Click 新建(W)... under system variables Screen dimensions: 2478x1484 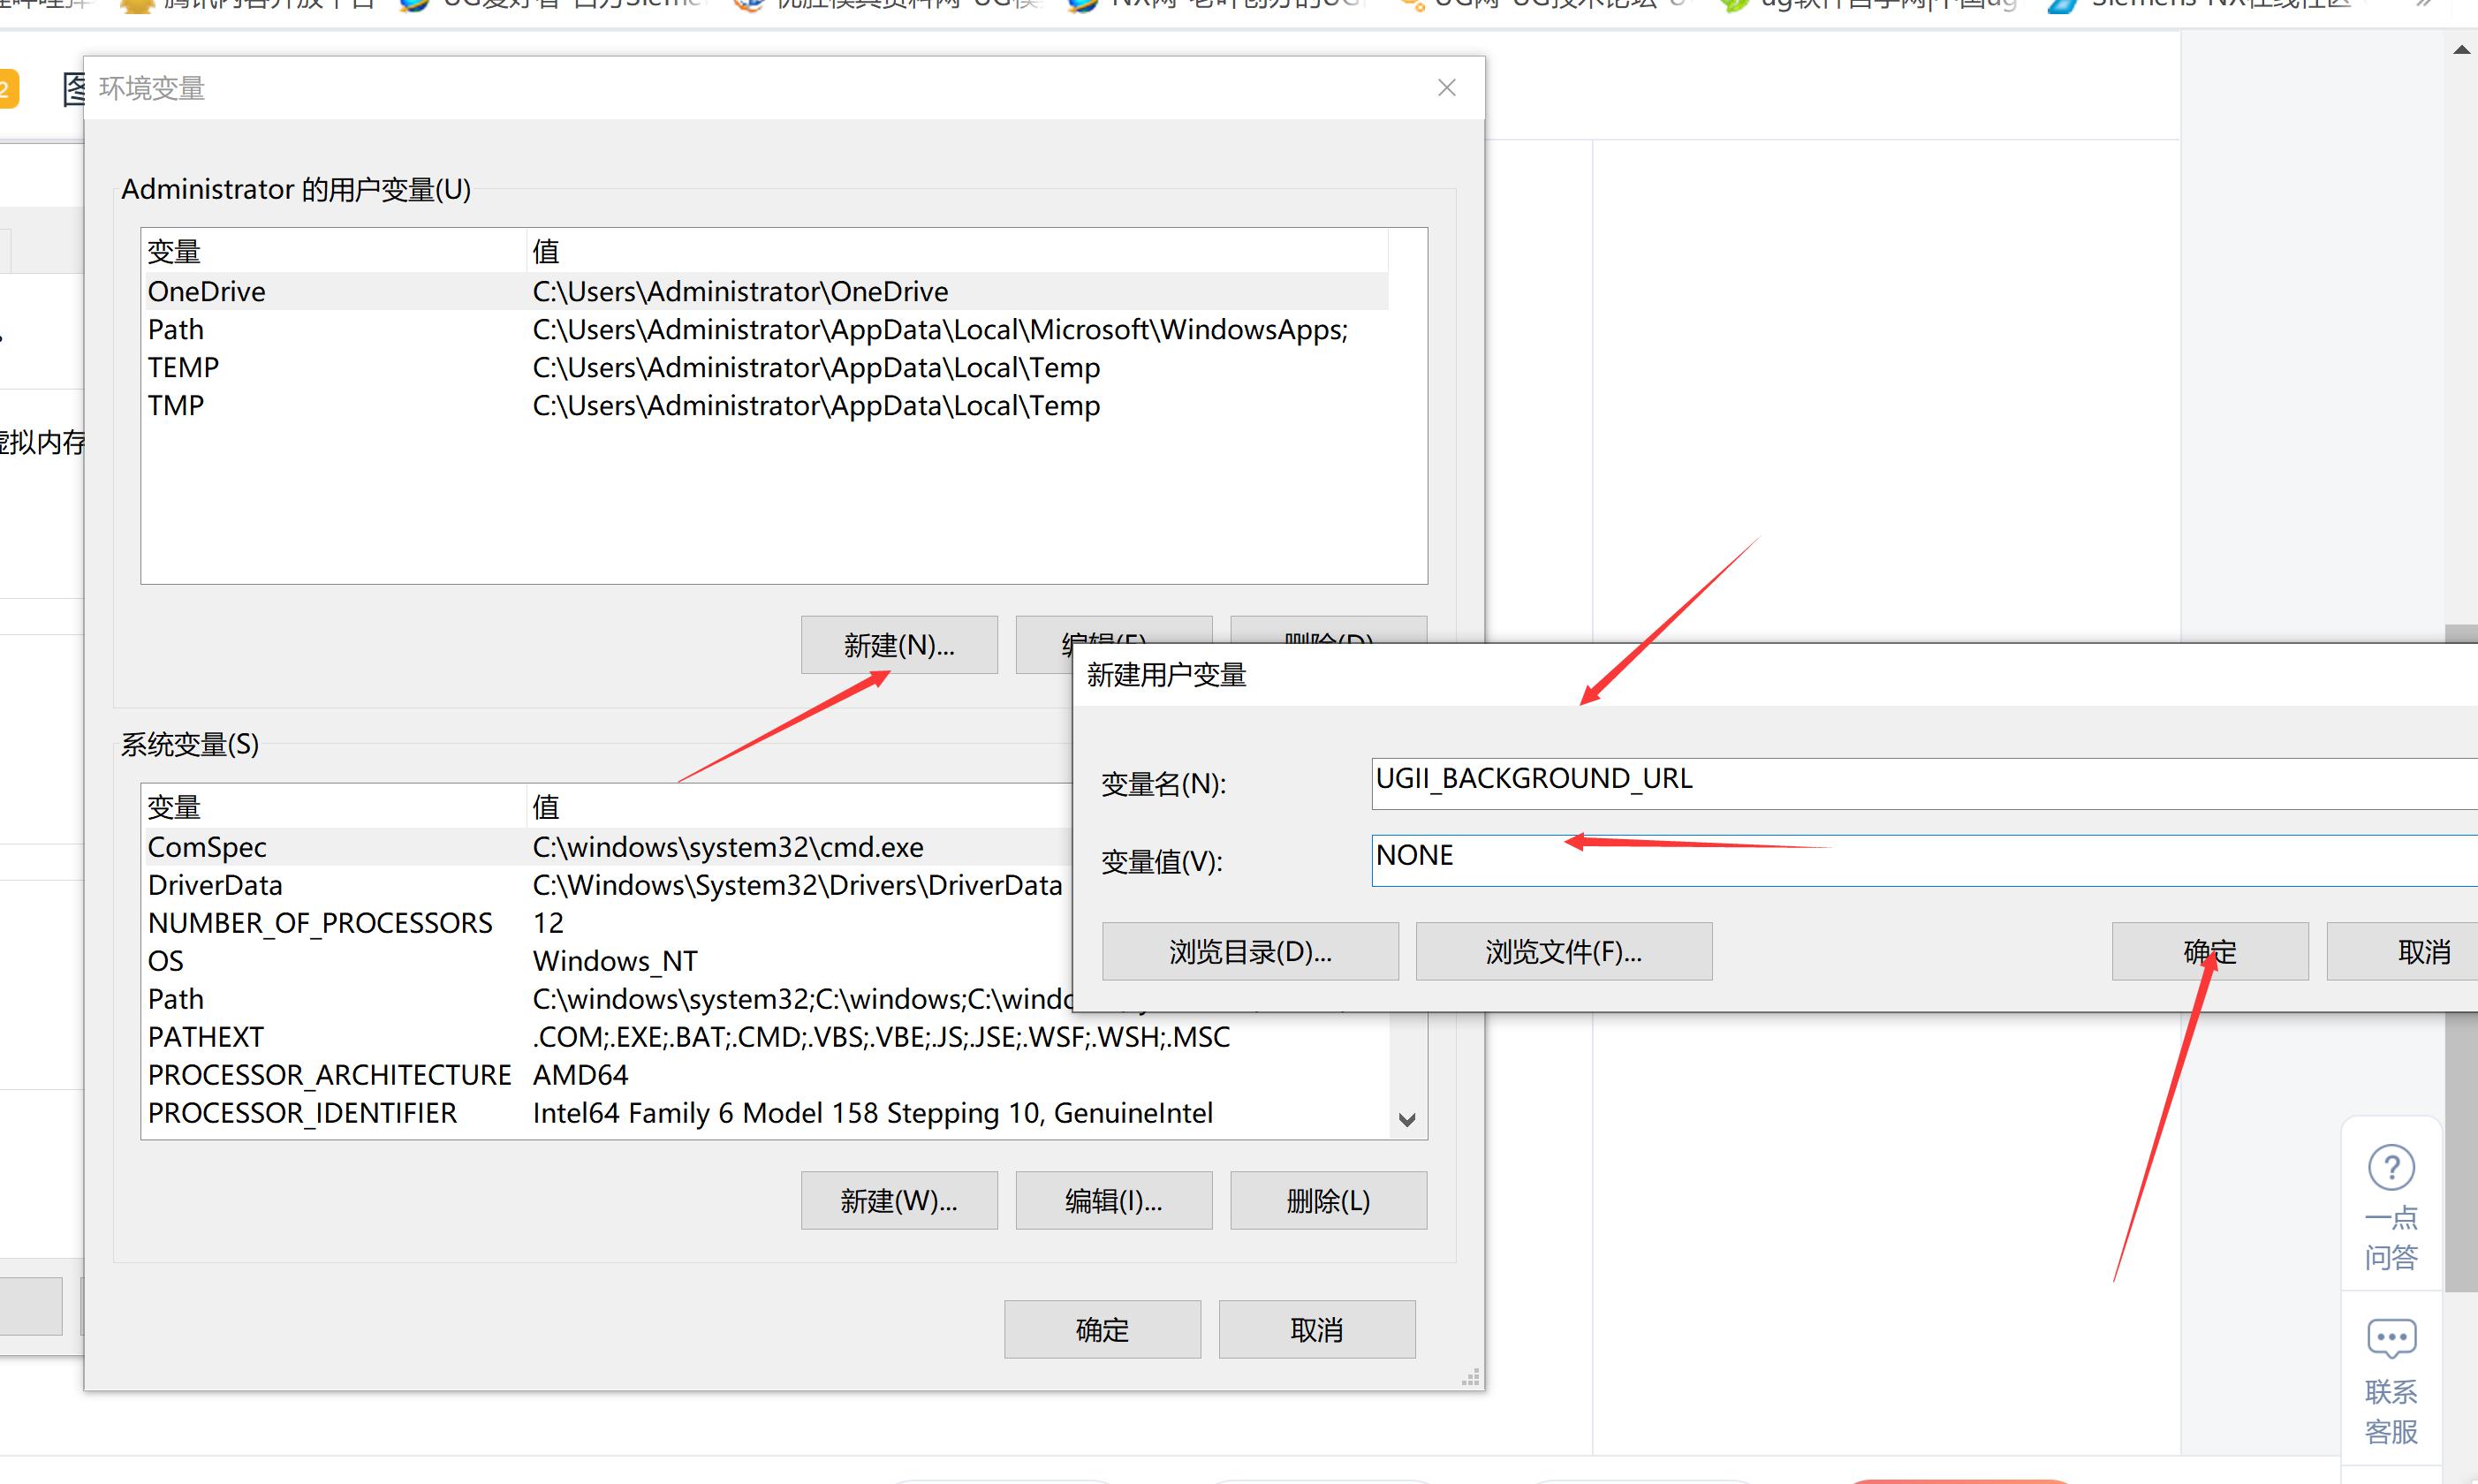(899, 1200)
